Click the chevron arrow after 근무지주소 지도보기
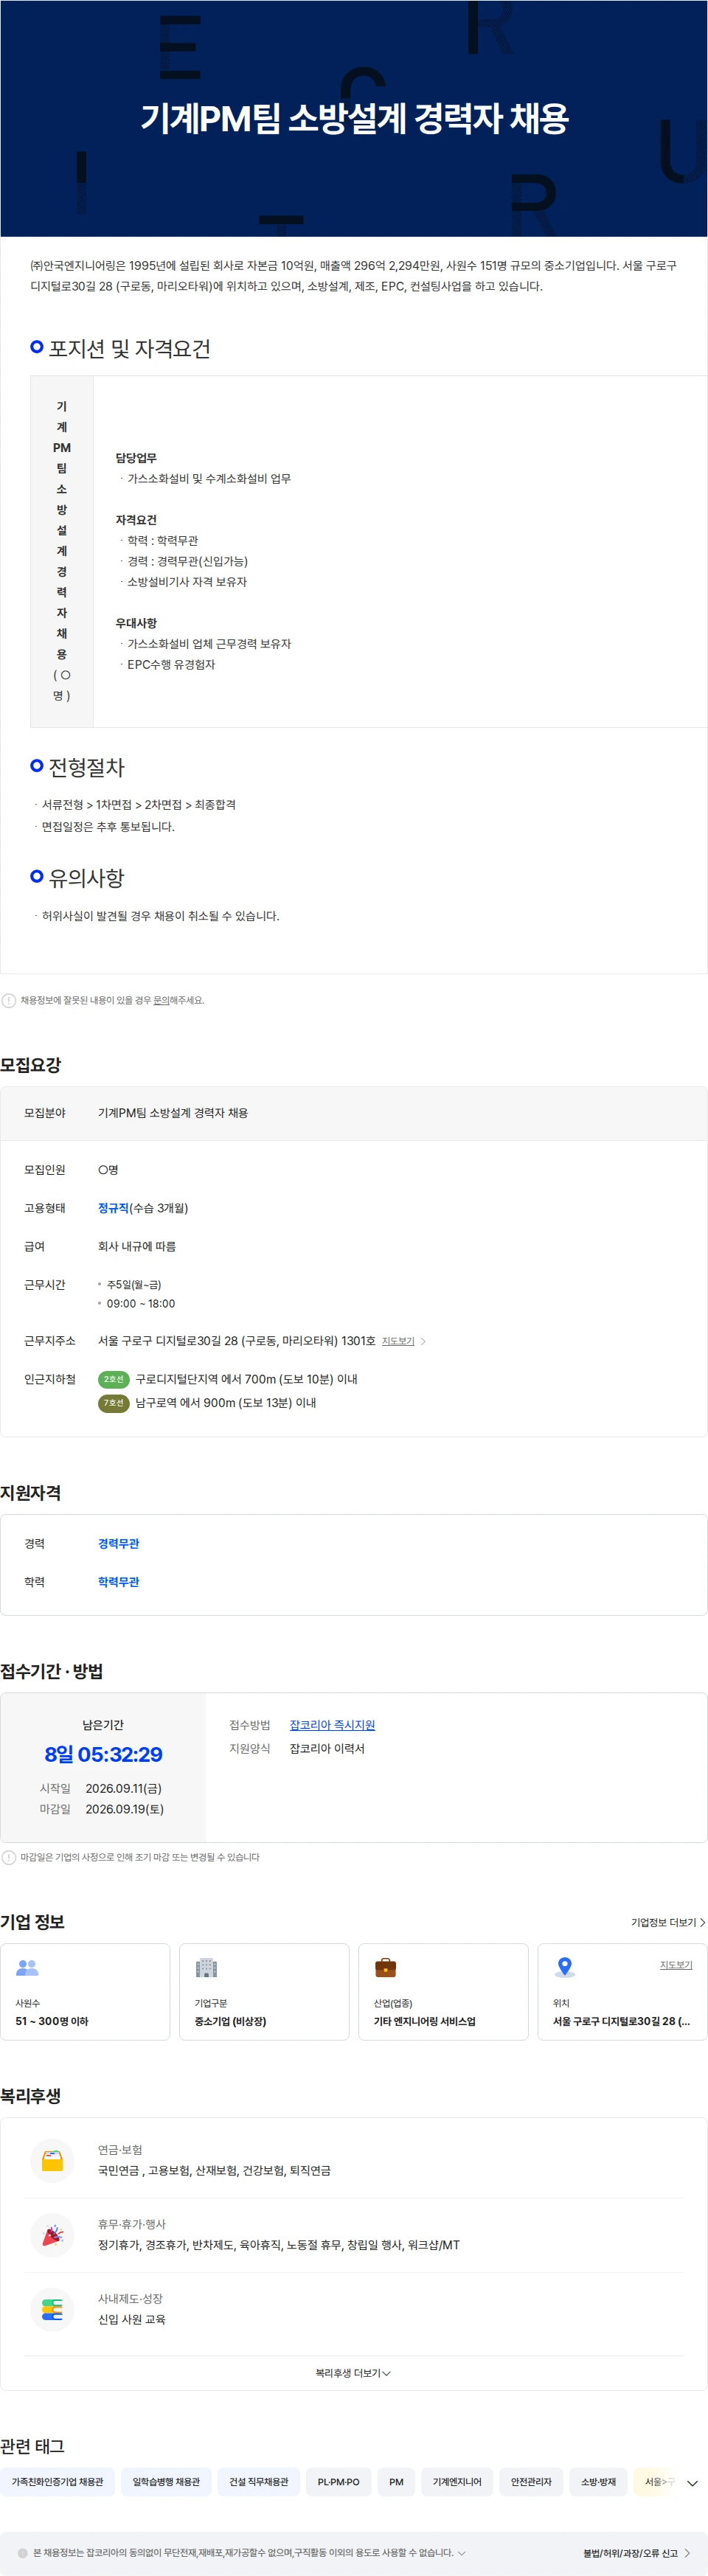Screen dimensions: 708x2576 click(423, 1341)
